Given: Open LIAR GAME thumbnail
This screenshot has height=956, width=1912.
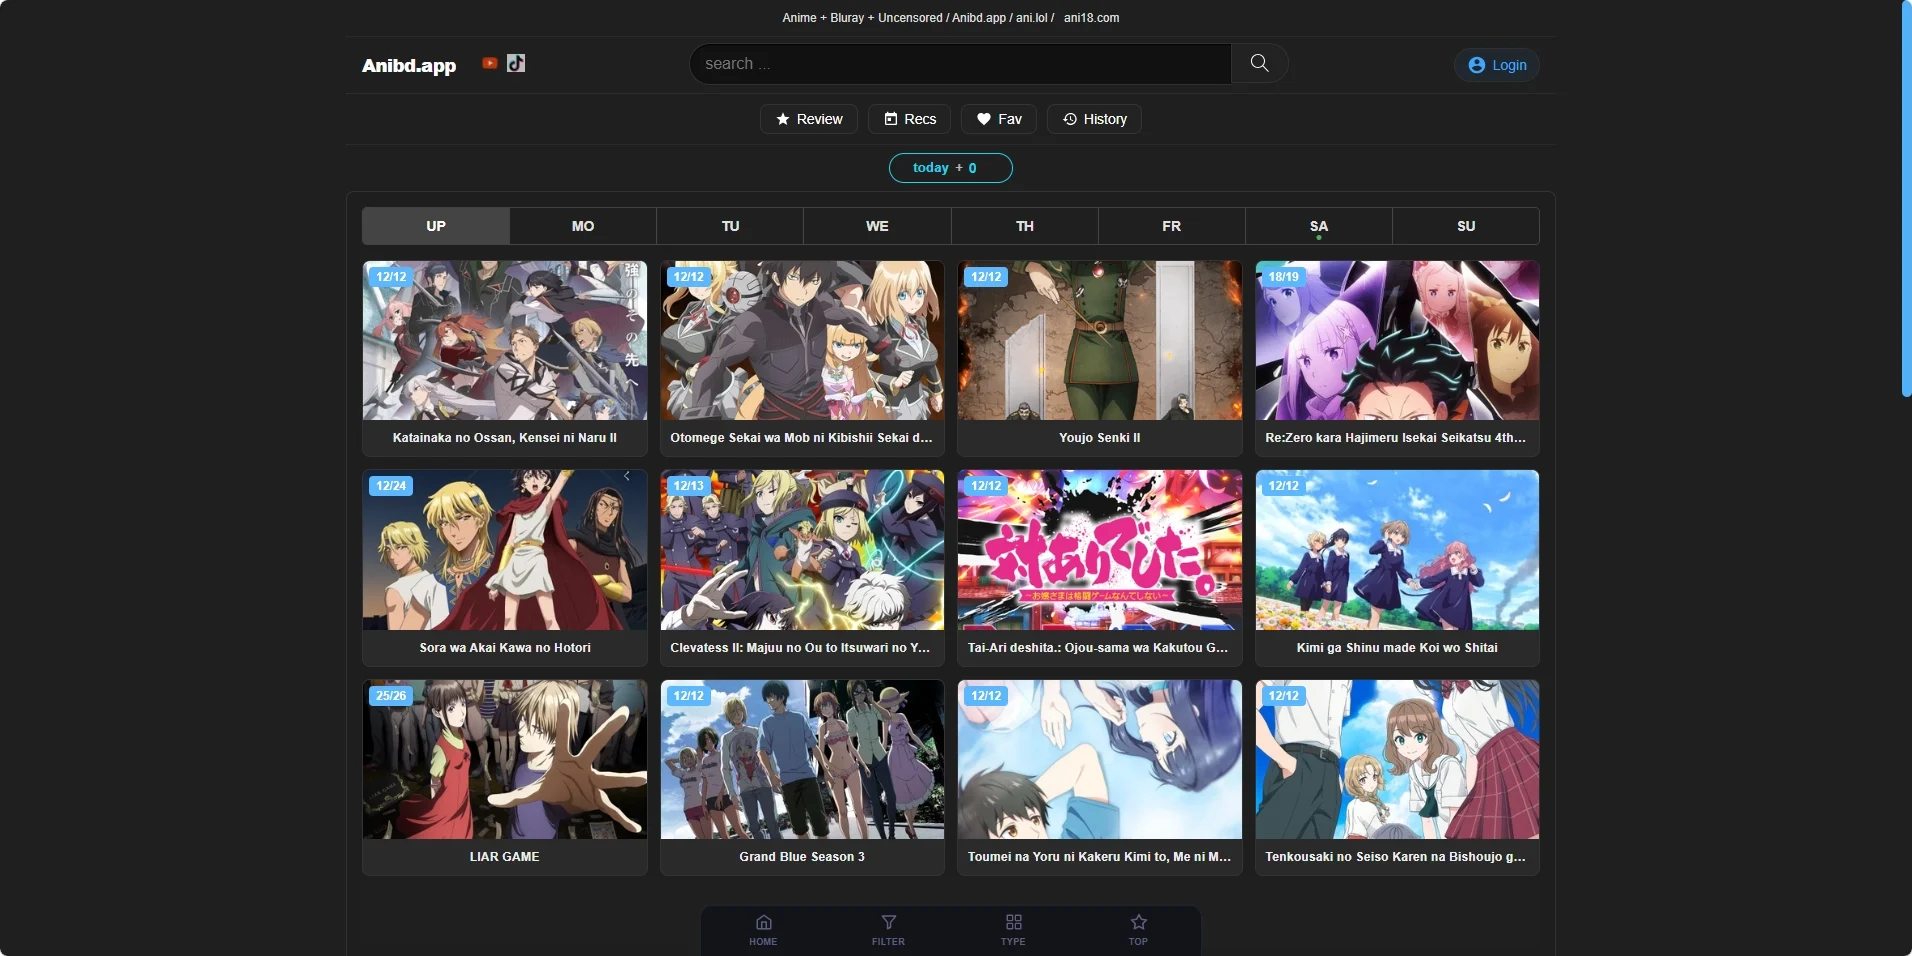Looking at the screenshot, I should pos(505,759).
